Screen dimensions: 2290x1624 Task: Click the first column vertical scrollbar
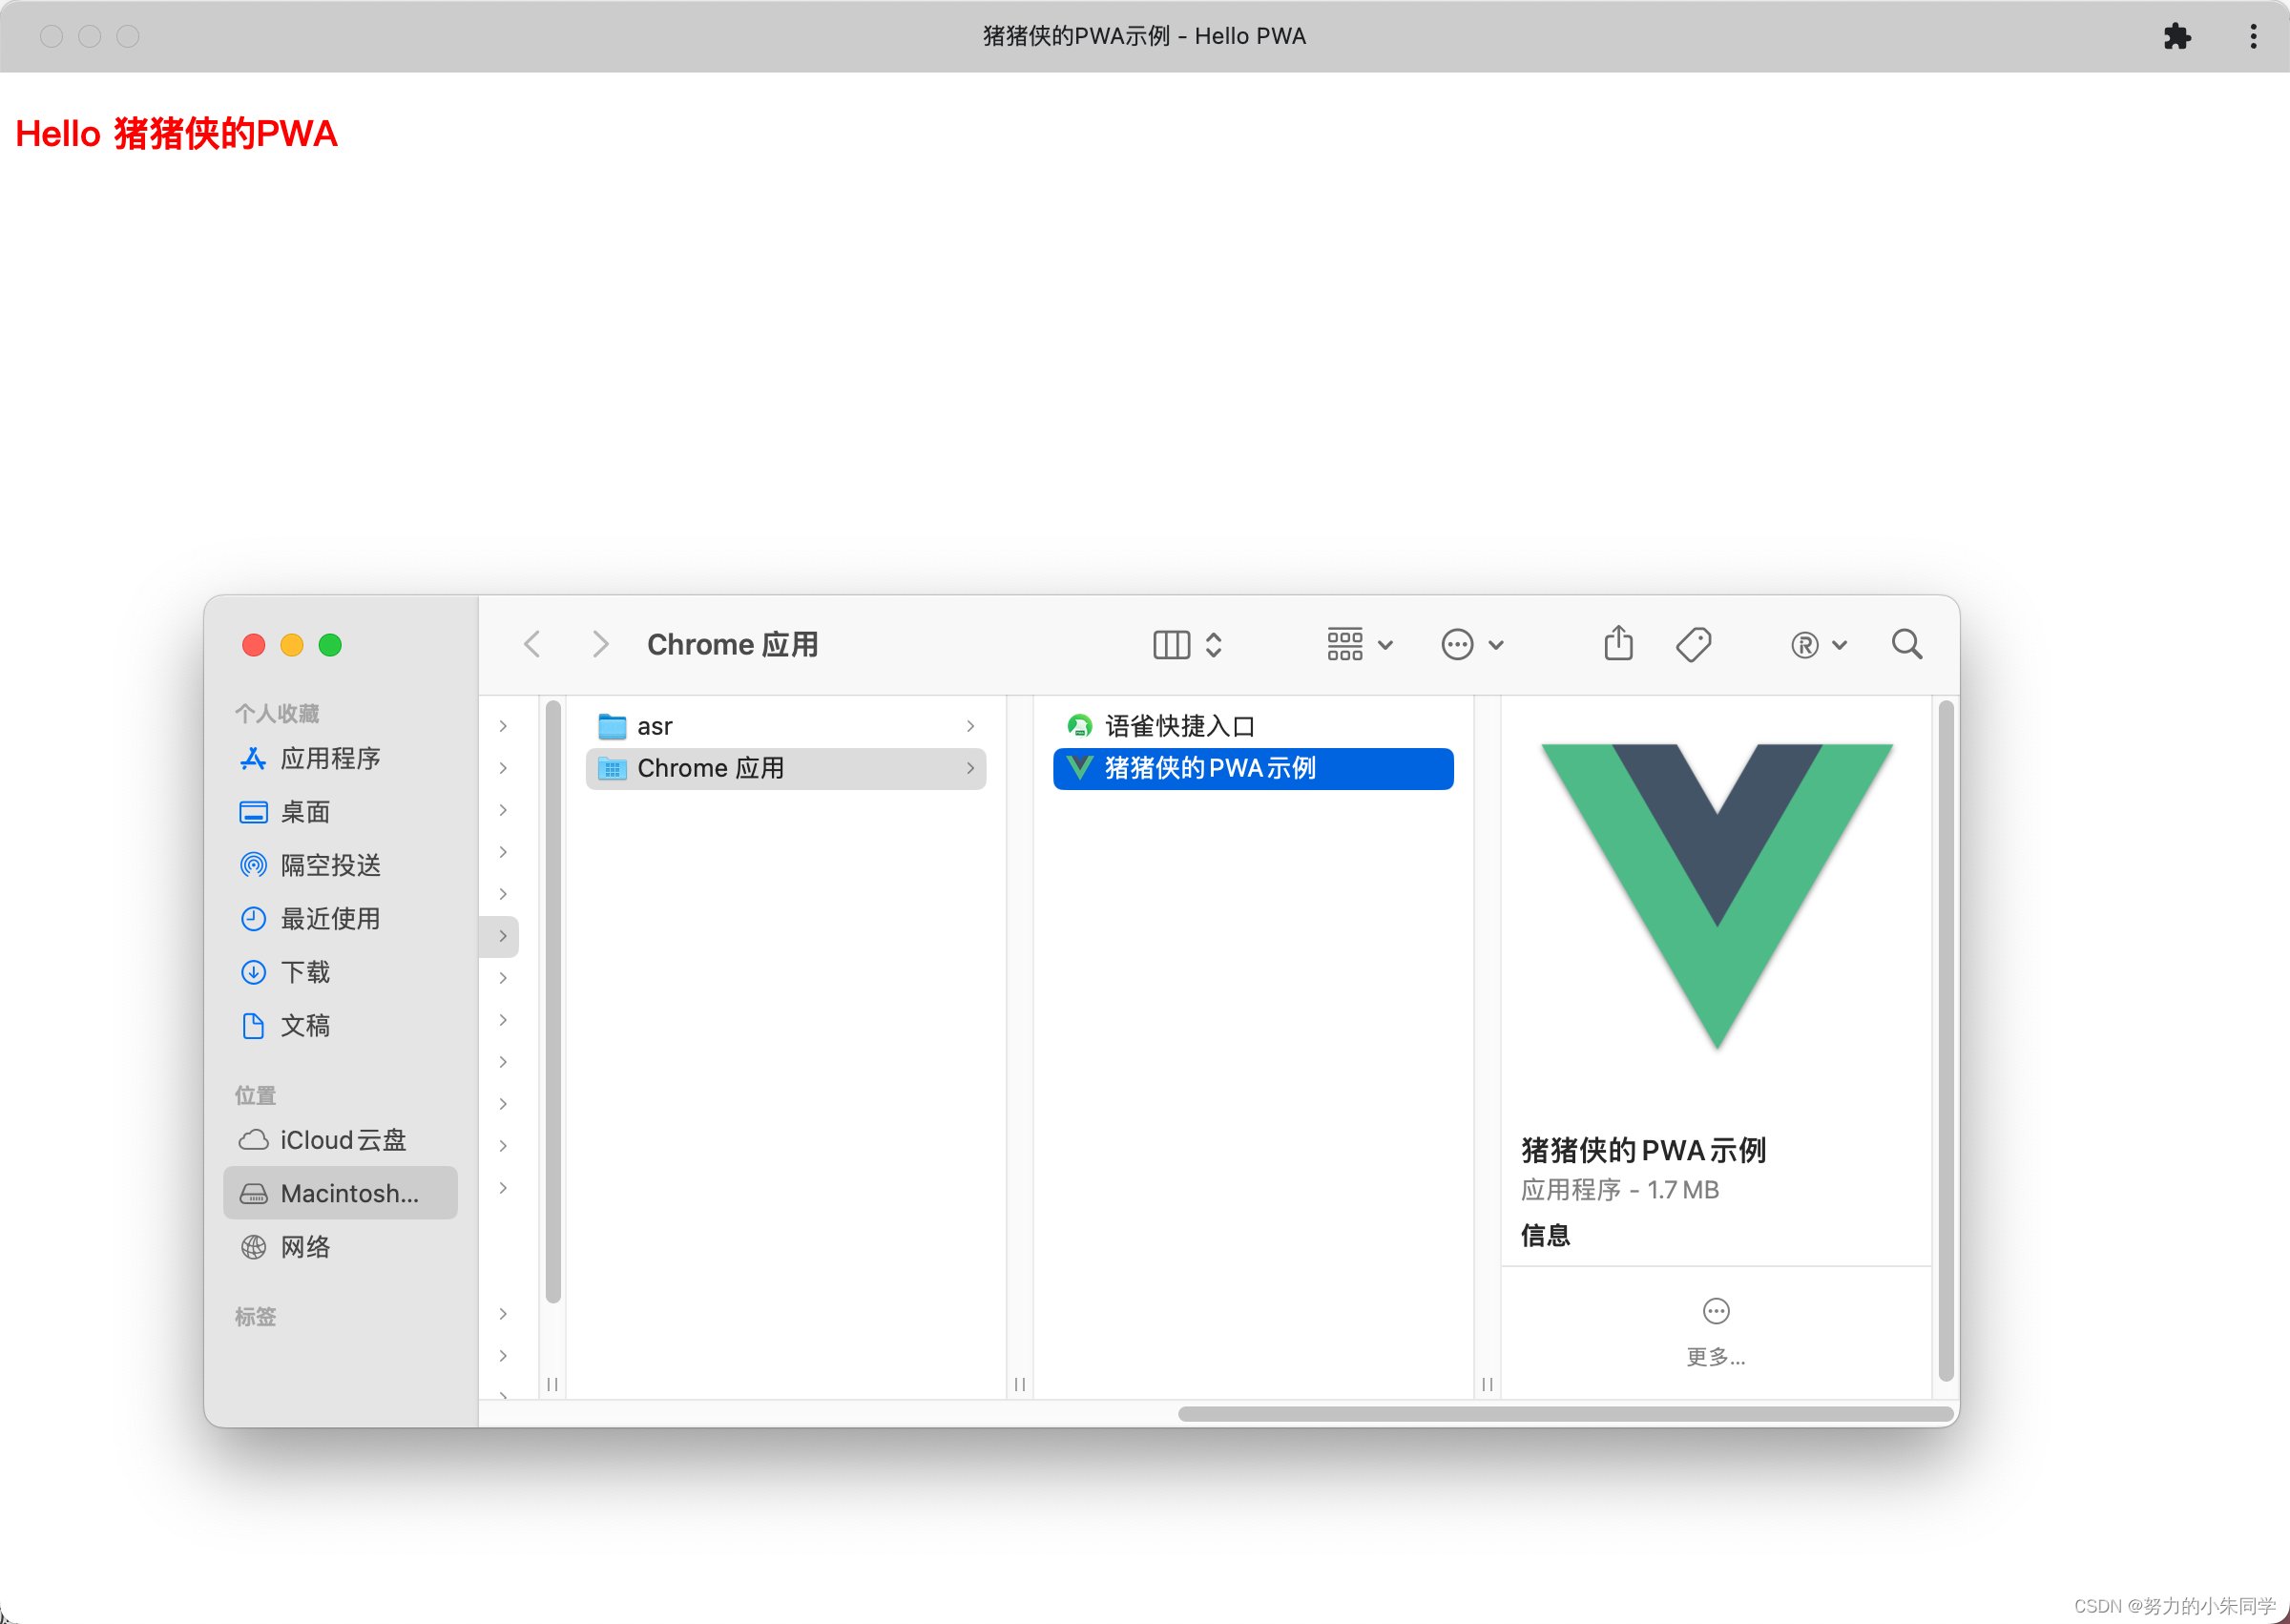click(x=553, y=1001)
